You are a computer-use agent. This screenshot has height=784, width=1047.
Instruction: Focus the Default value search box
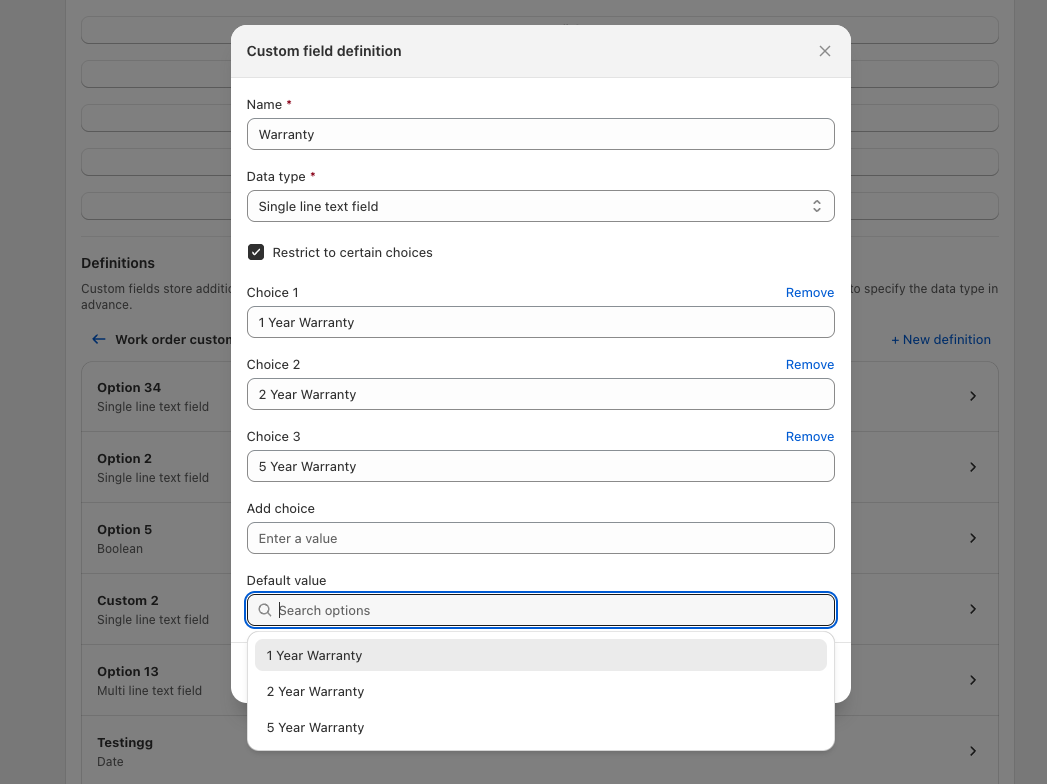(x=550, y=610)
